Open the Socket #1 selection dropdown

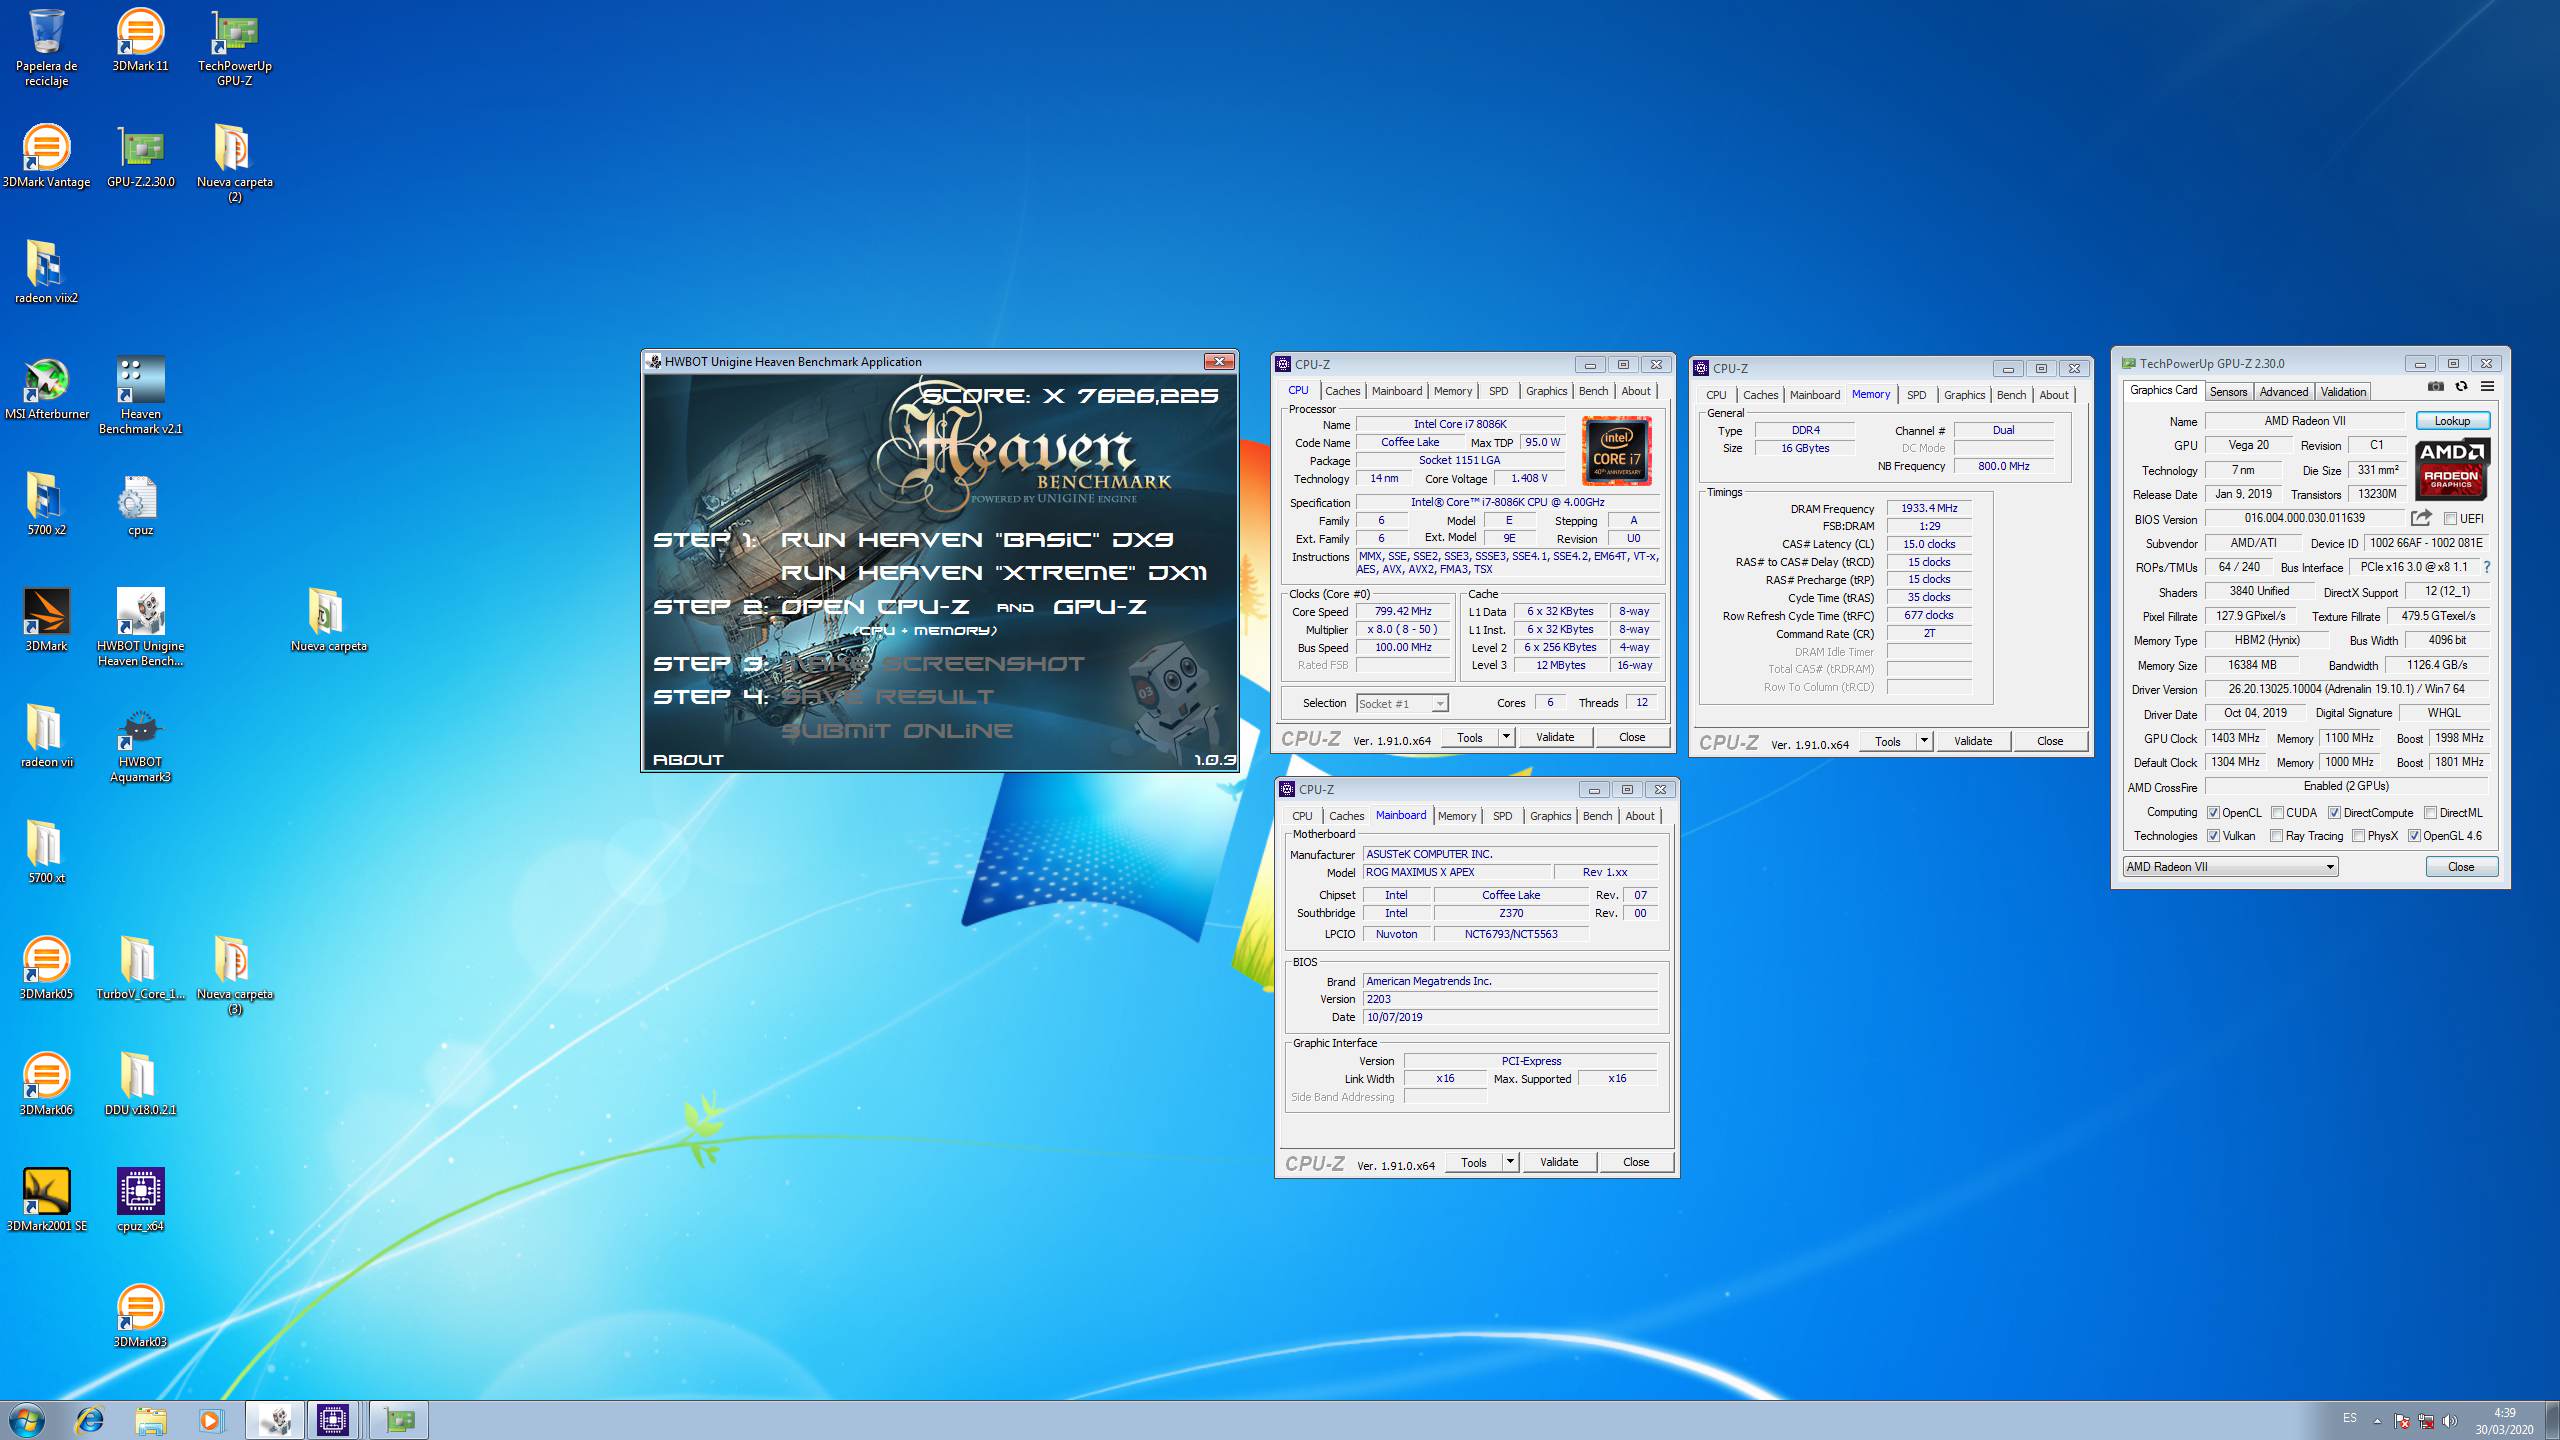[x=1402, y=703]
